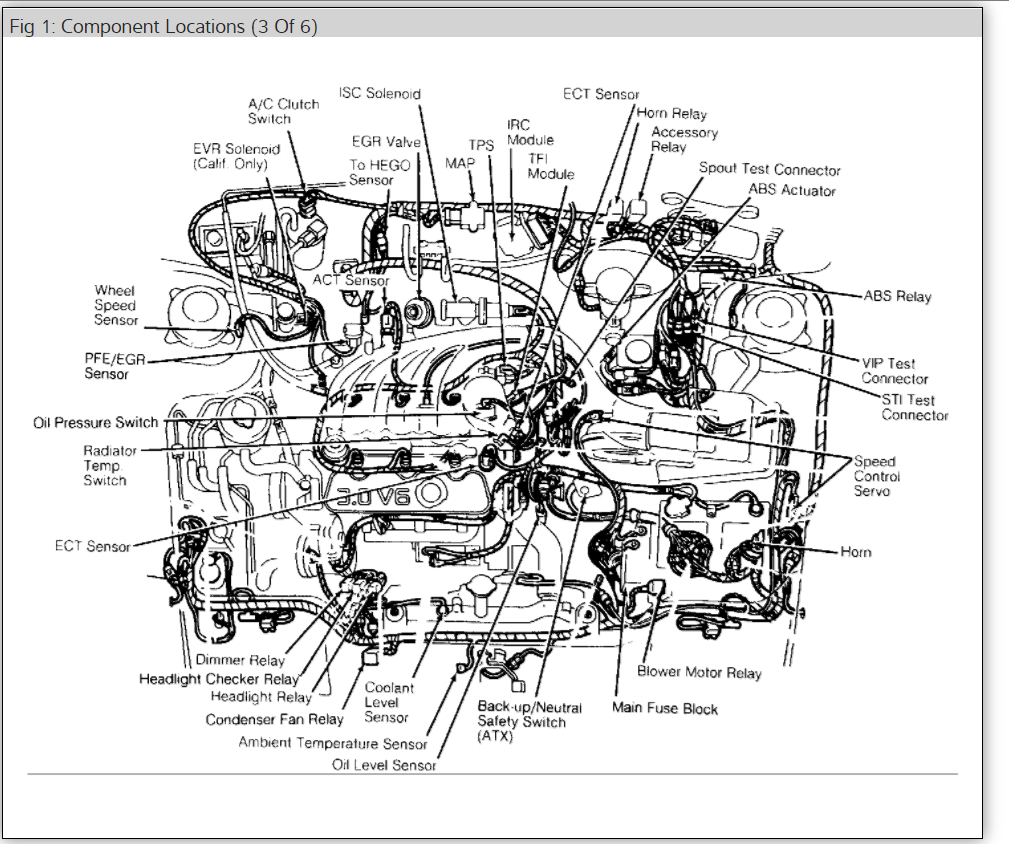Click the 'Oil Level Sensor' label
1009x844 pixels.
pyautogui.click(x=384, y=765)
